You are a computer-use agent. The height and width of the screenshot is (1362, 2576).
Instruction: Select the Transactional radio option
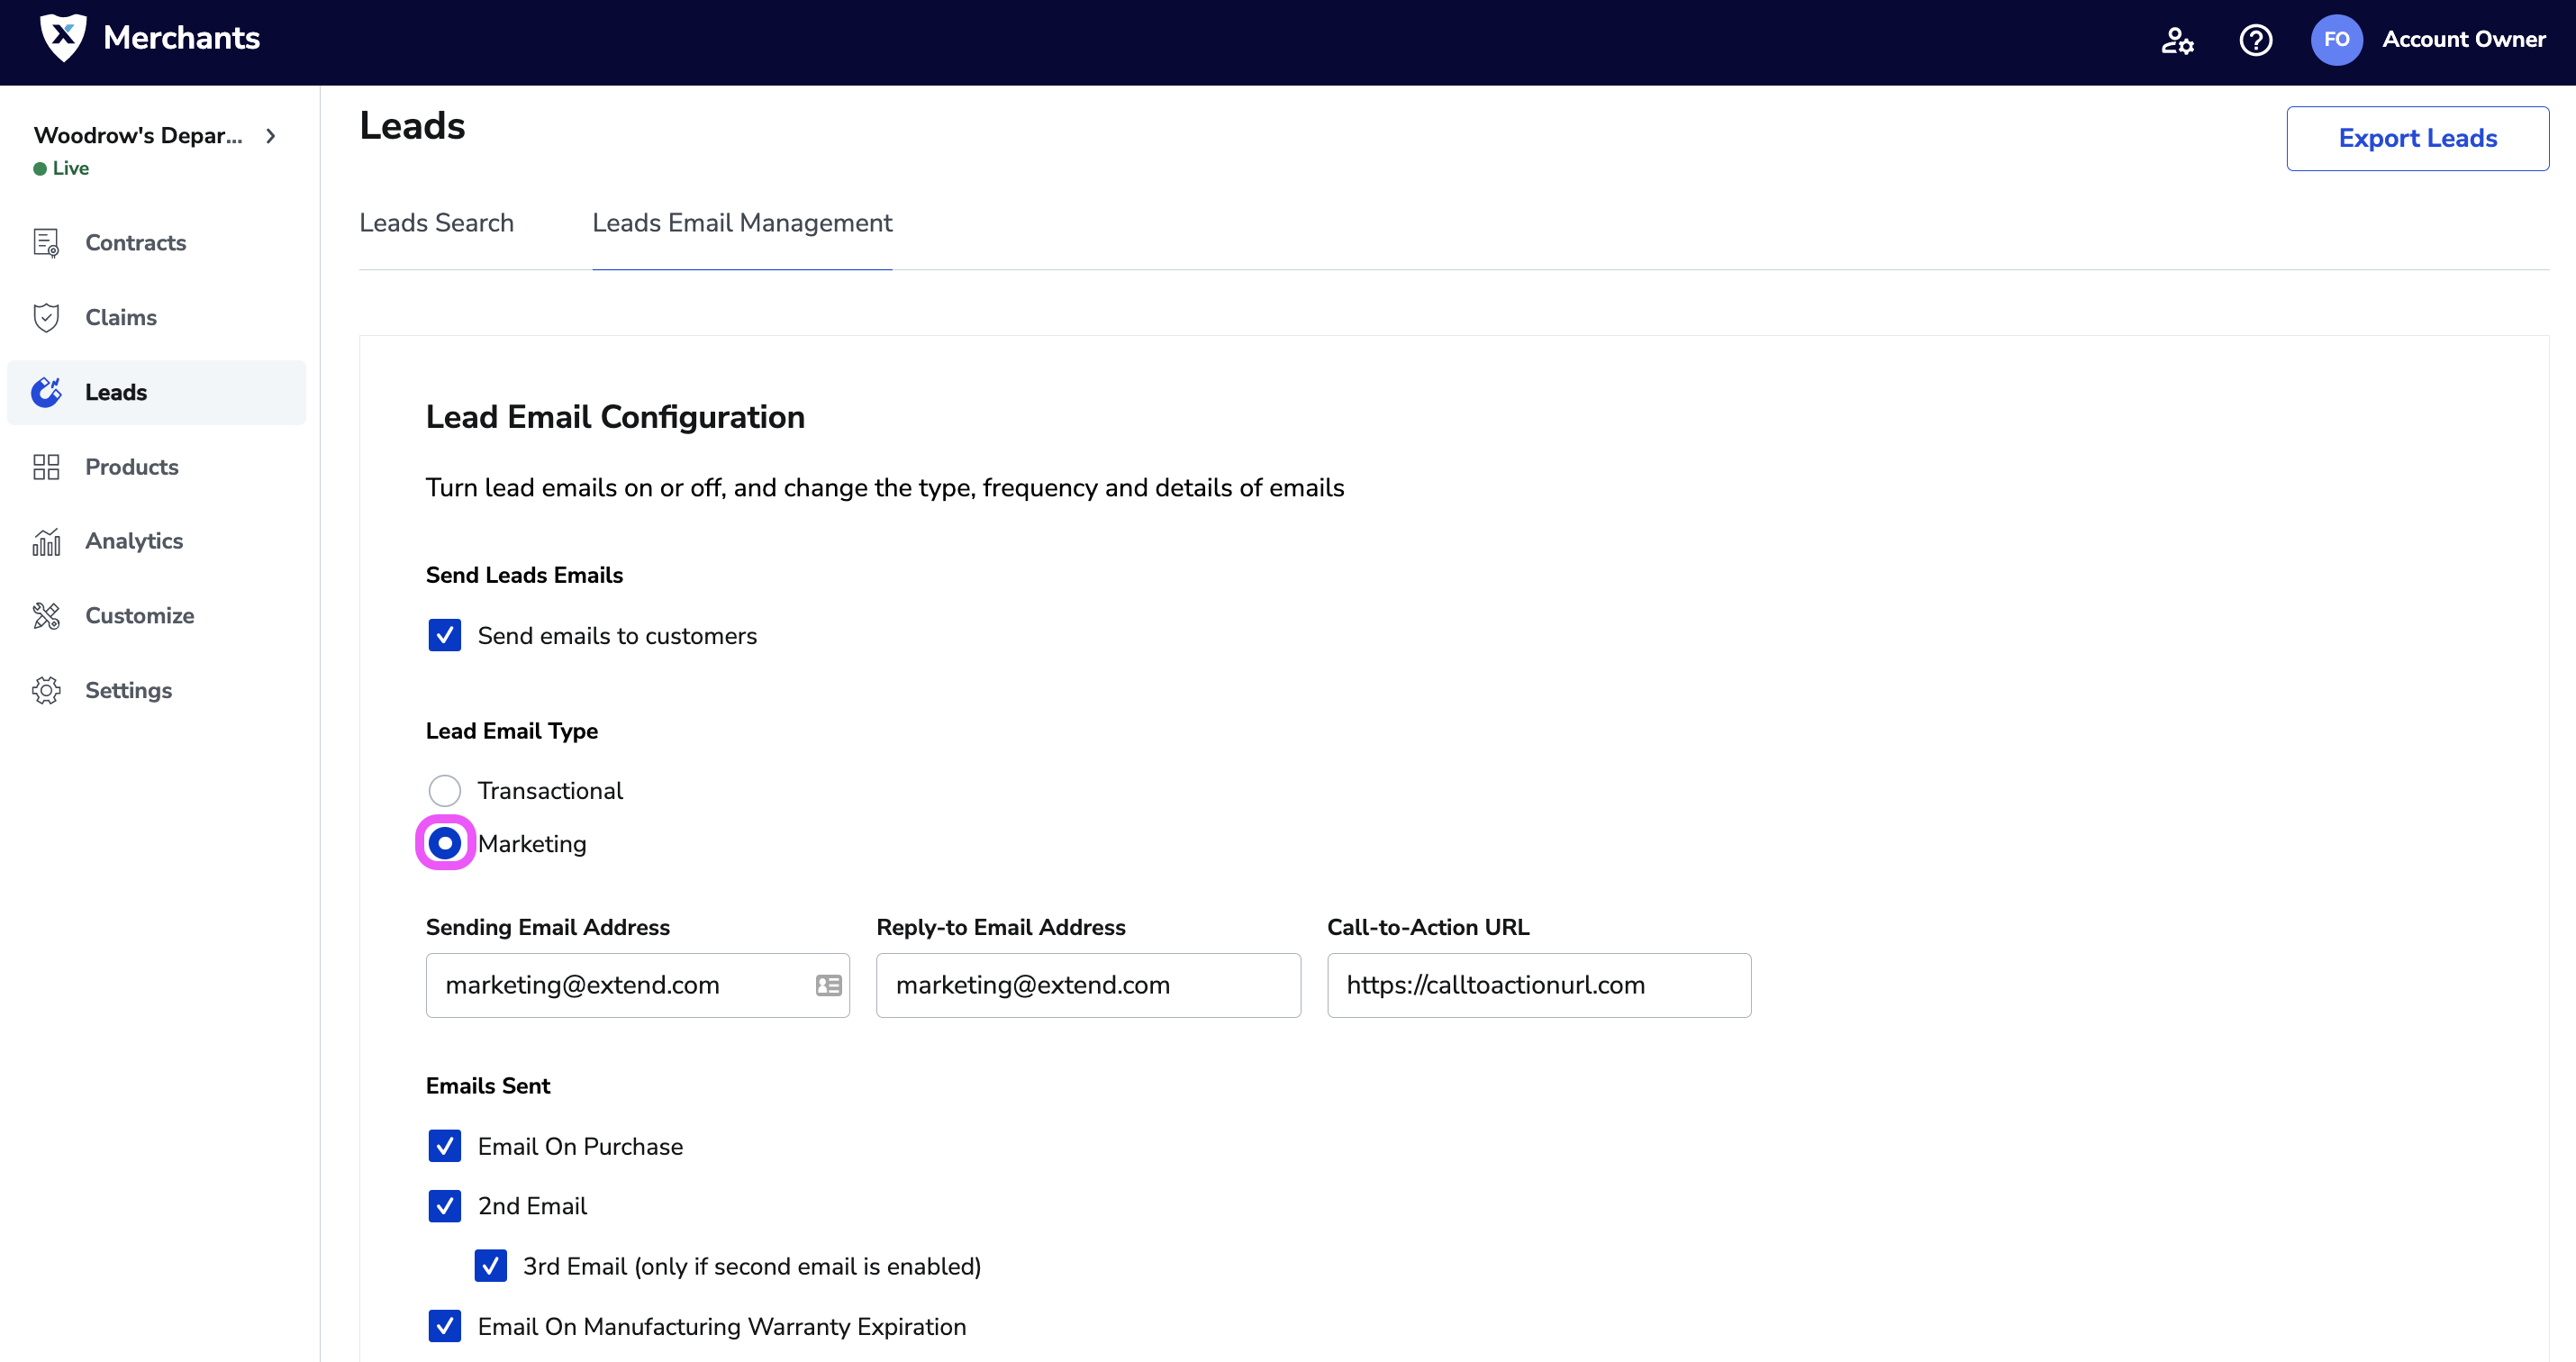(x=444, y=791)
